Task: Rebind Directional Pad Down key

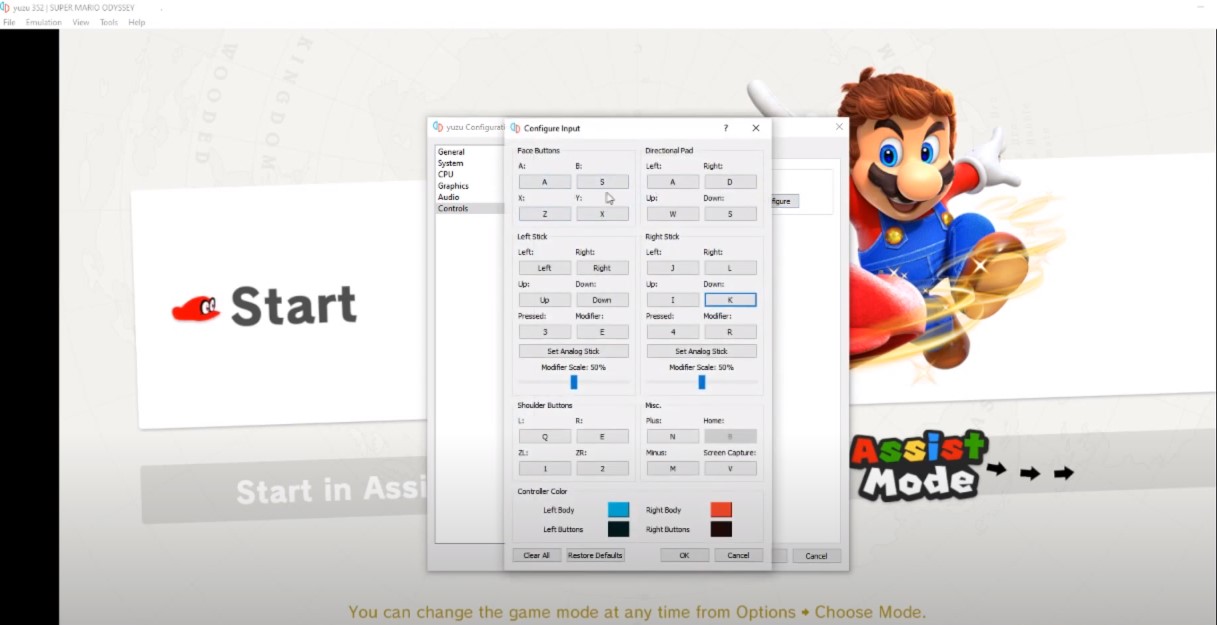Action: (730, 214)
